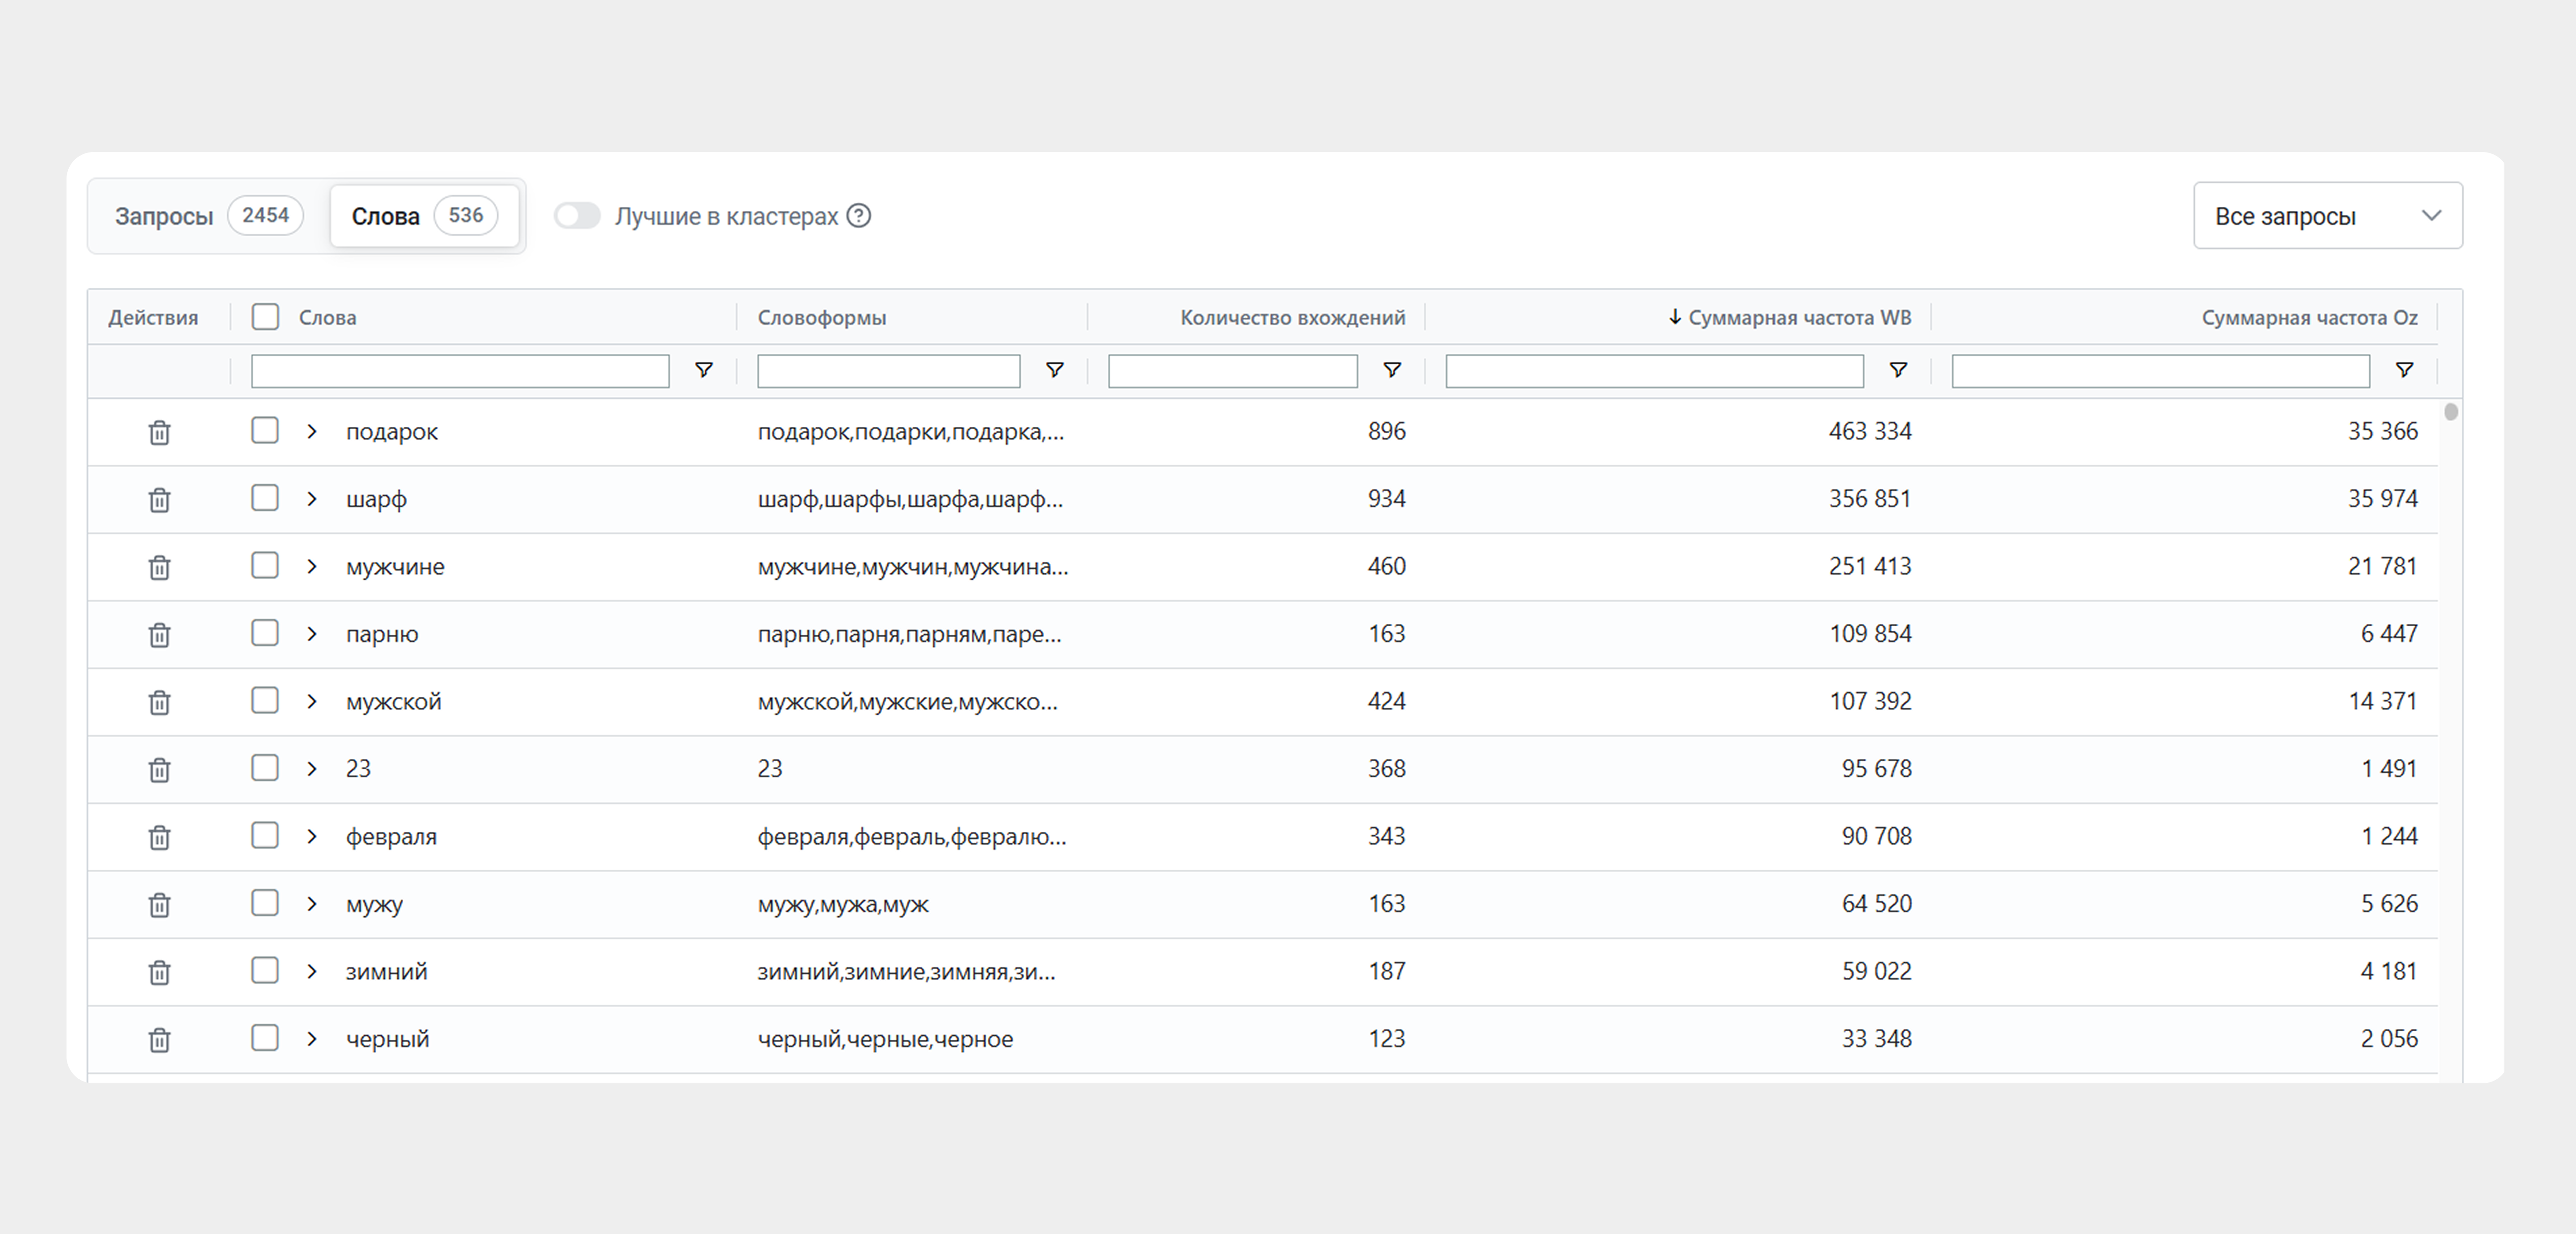2576x1234 pixels.
Task: Sort by Слова column header
Action: (327, 318)
